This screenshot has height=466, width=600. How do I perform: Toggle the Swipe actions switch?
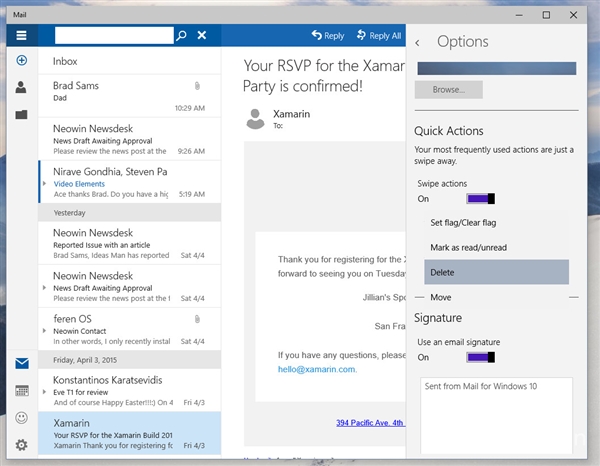(480, 199)
